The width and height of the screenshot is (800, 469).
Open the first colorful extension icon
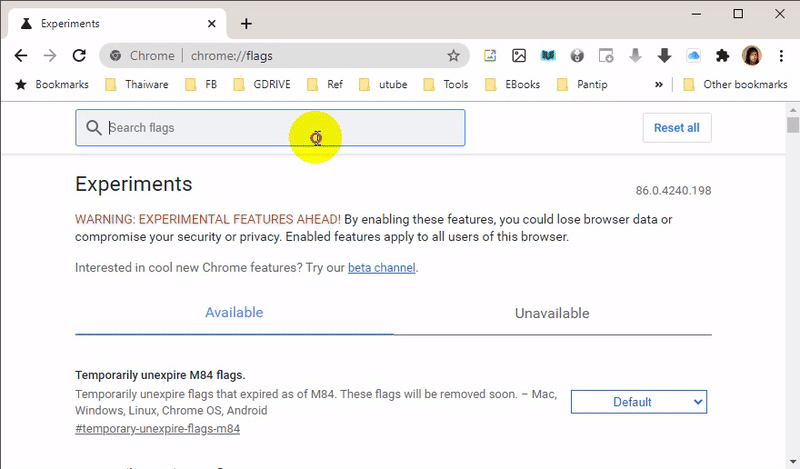pyautogui.click(x=490, y=56)
